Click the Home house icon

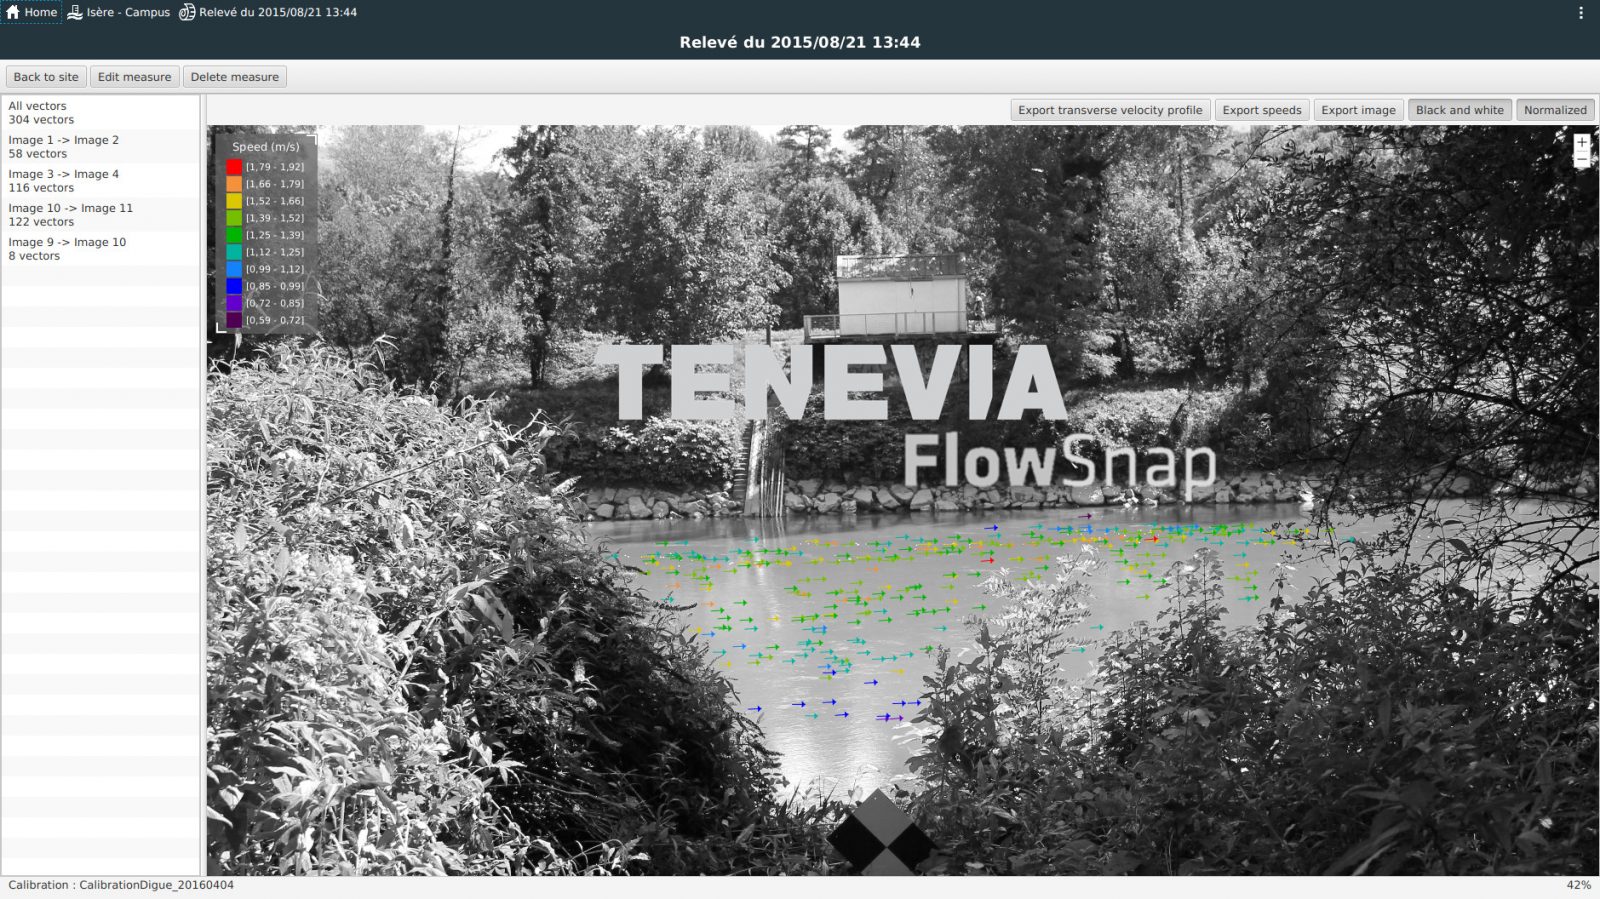coord(13,12)
